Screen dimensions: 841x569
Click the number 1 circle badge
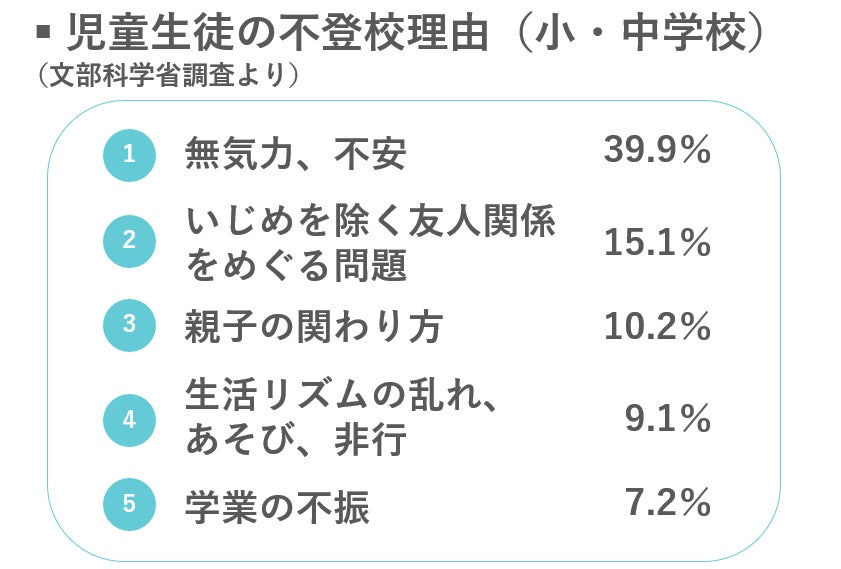tap(129, 154)
